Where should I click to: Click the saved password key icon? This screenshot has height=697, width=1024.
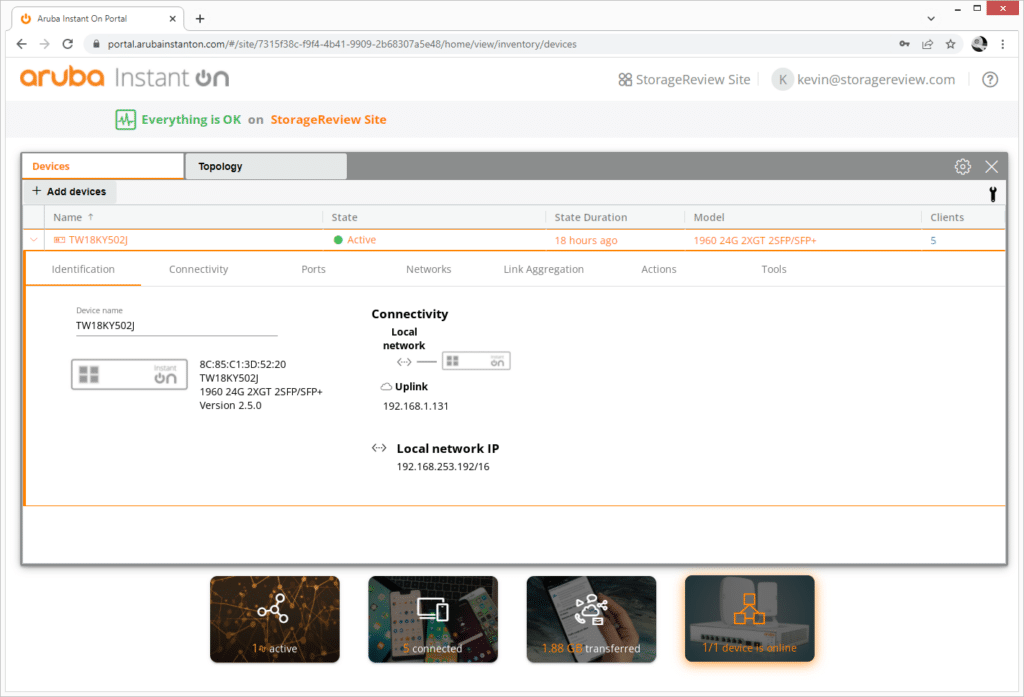[x=904, y=44]
